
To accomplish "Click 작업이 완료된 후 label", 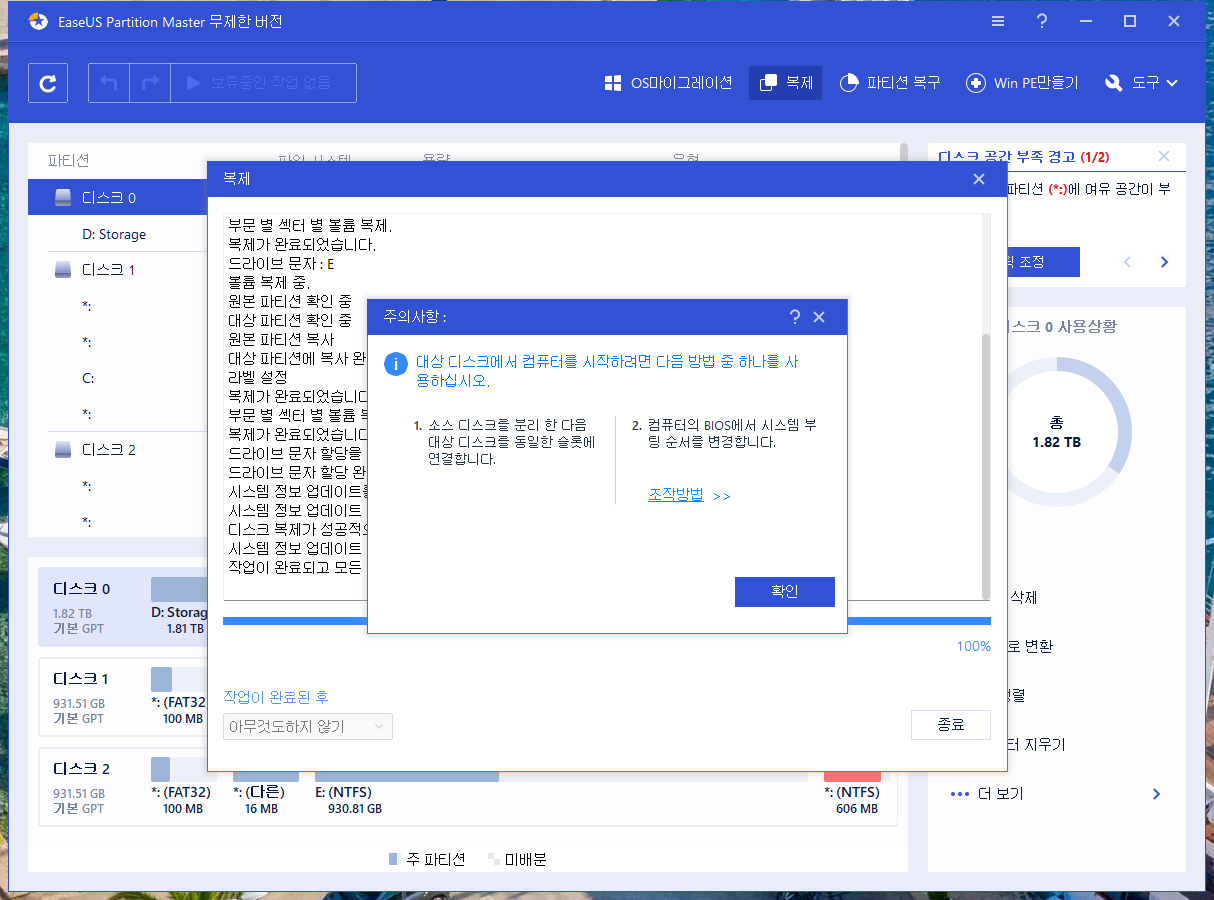I will pos(276,697).
